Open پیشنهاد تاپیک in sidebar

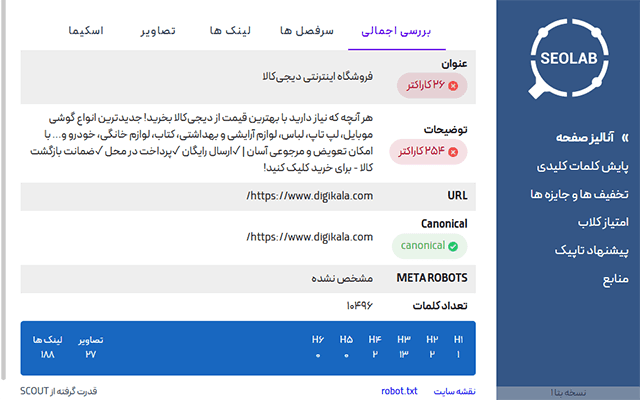pos(591,251)
